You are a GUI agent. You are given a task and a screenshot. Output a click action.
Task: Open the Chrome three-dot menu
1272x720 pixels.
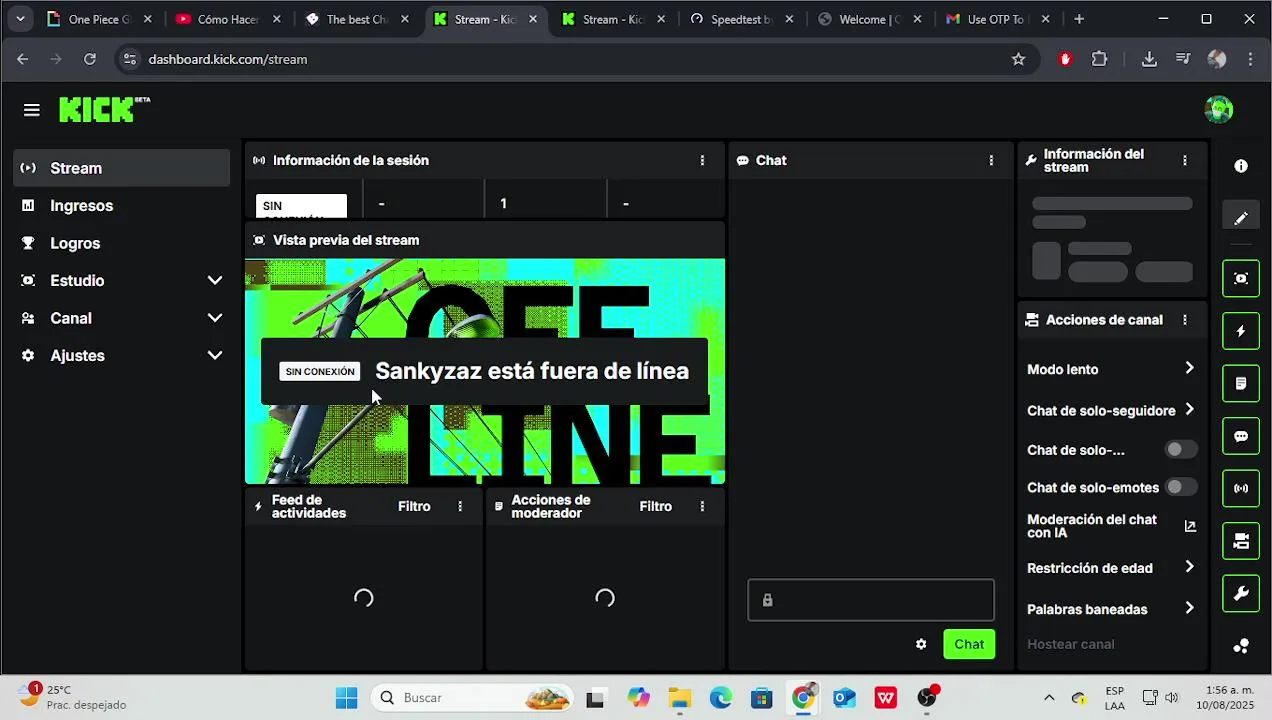(x=1250, y=59)
